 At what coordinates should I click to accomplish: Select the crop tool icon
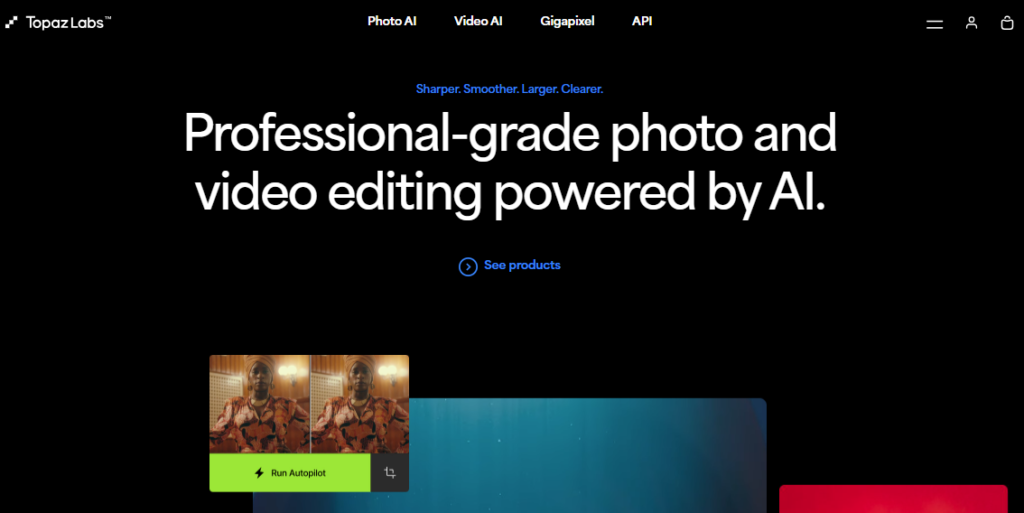click(390, 473)
